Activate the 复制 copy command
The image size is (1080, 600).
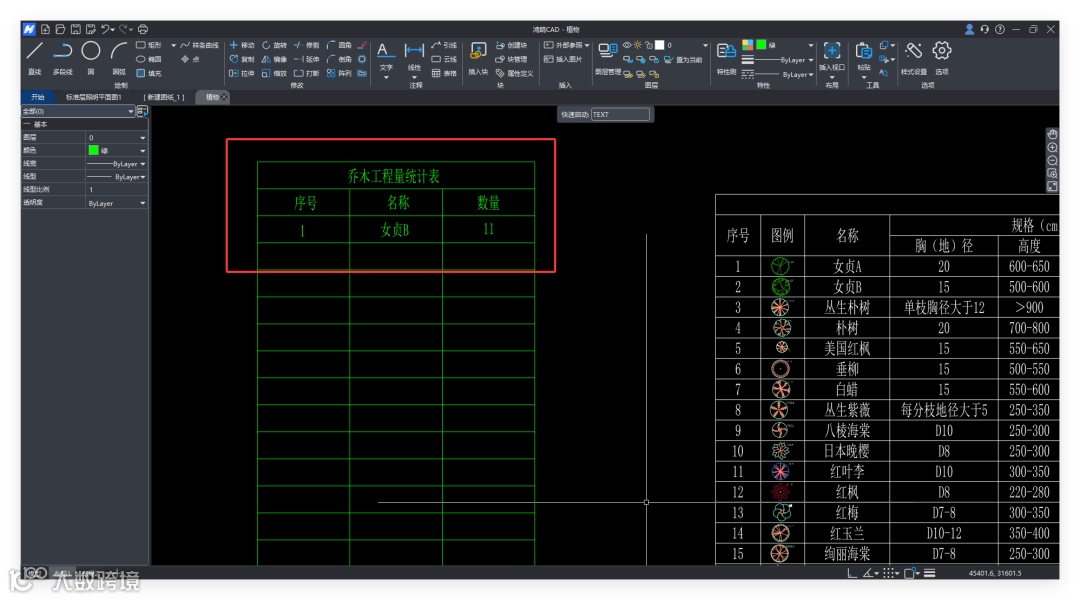coord(242,59)
